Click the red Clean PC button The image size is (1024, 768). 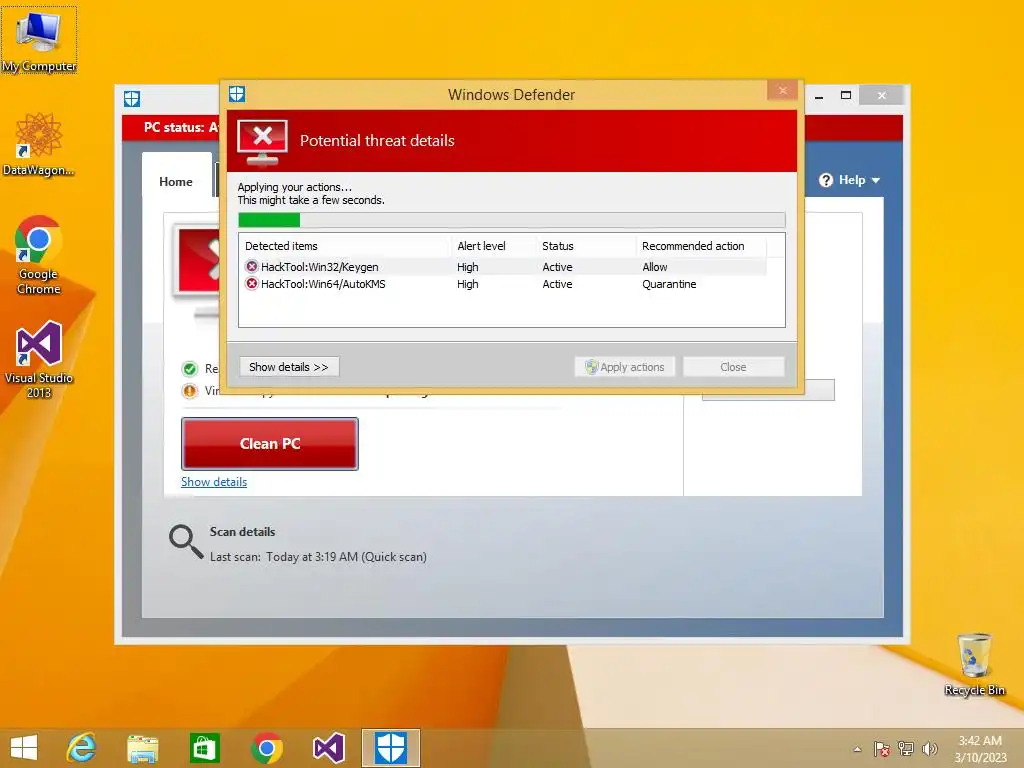270,443
